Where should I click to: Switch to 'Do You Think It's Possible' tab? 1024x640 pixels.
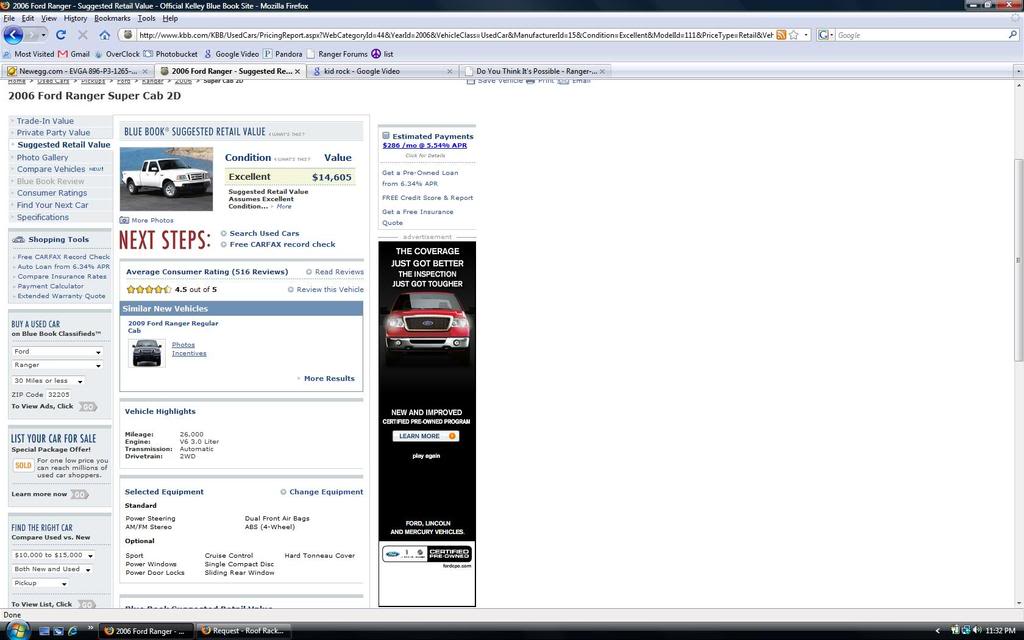[536, 71]
